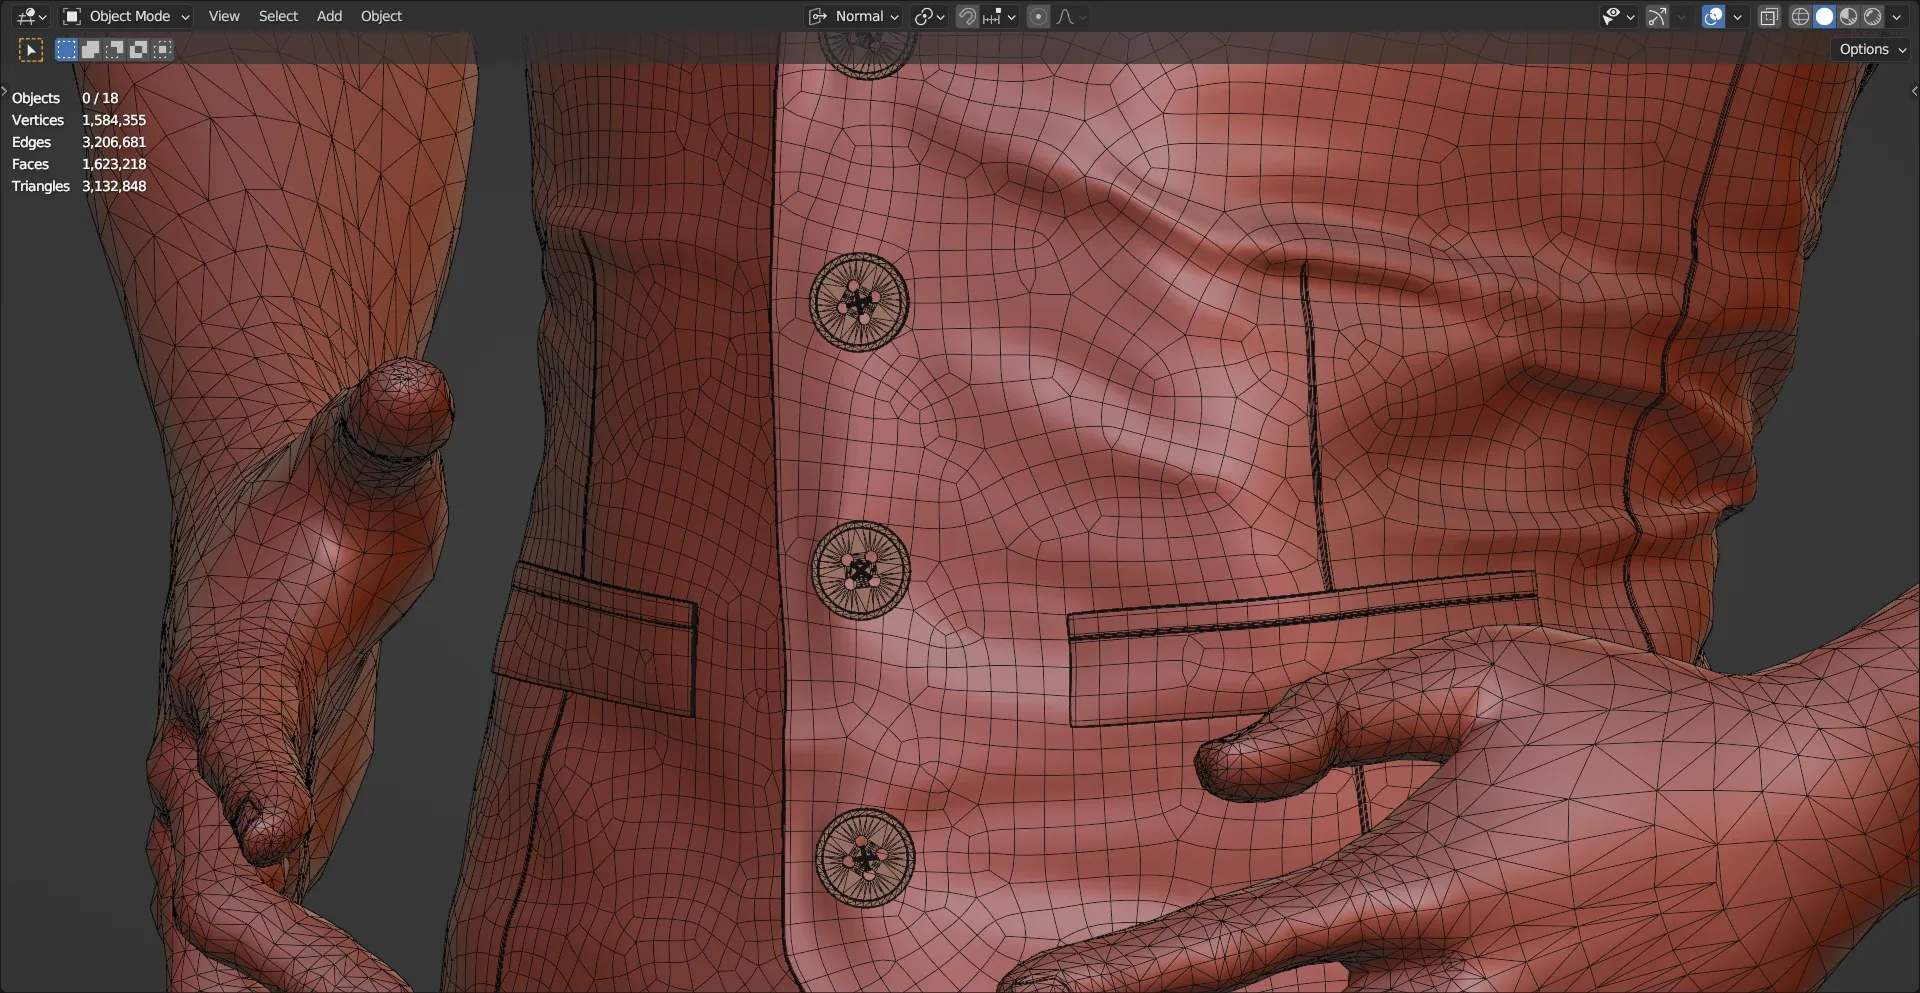1920x993 pixels.
Task: Toggle snapping magnet
Action: tap(967, 16)
